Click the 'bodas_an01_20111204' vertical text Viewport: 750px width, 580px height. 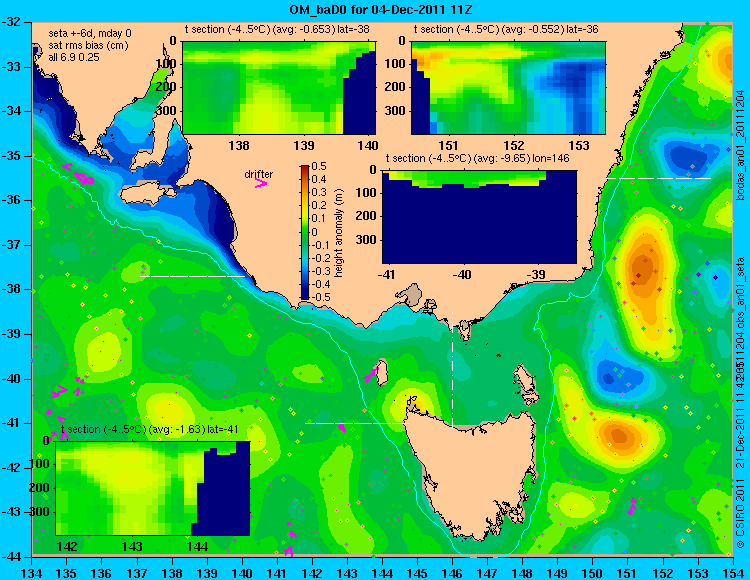(x=740, y=145)
